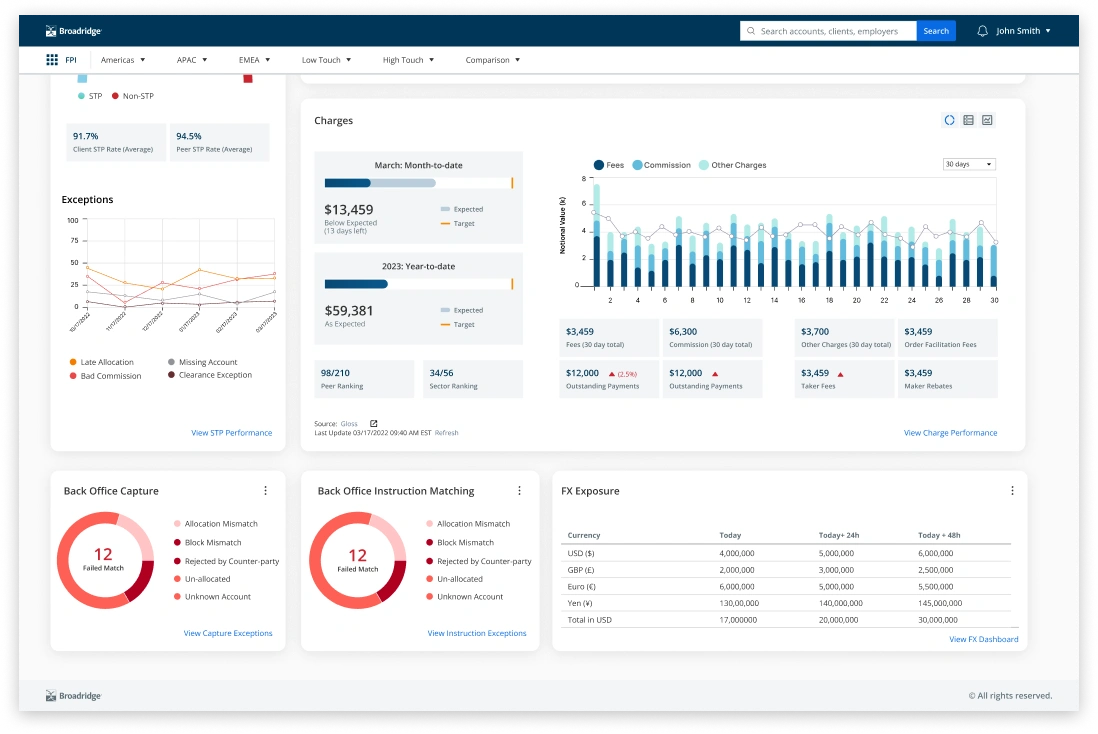
Task: Click the Broadridge logo in the header
Action: coord(73,30)
